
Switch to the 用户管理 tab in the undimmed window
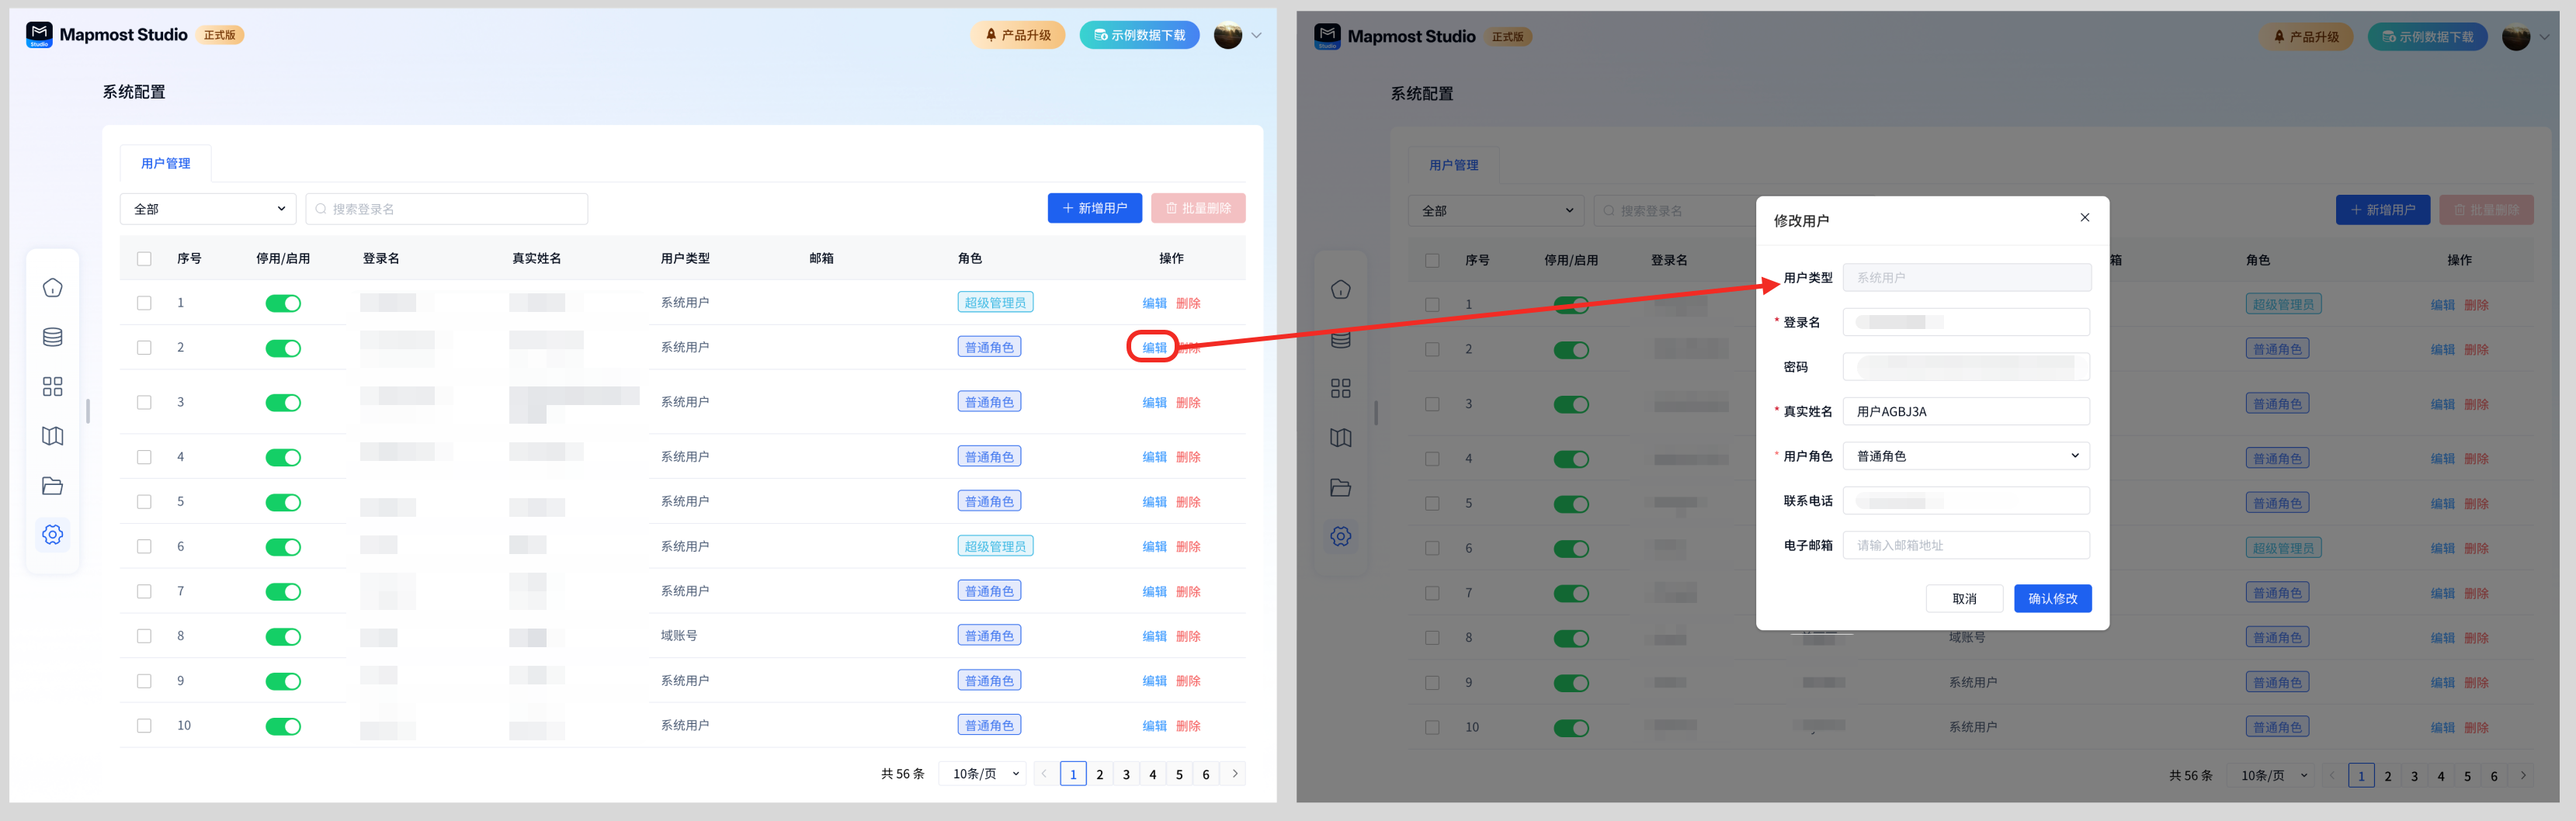pyautogui.click(x=165, y=163)
